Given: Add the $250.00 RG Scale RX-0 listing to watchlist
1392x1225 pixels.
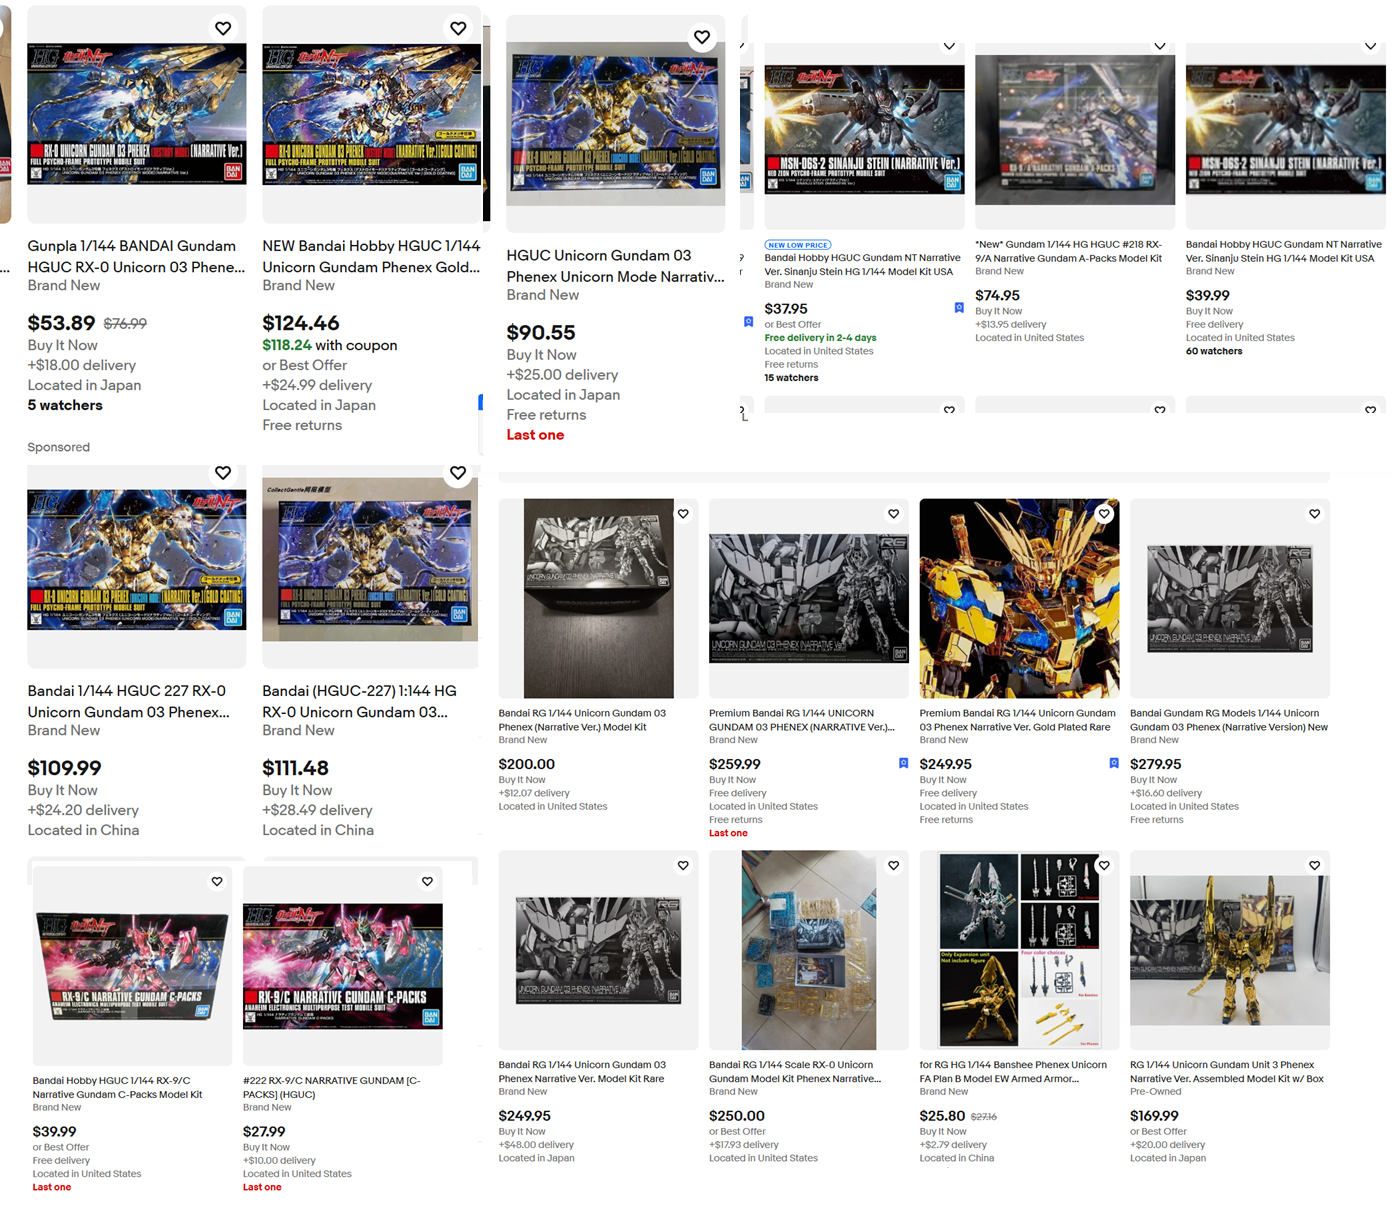Looking at the screenshot, I should click(x=894, y=865).
